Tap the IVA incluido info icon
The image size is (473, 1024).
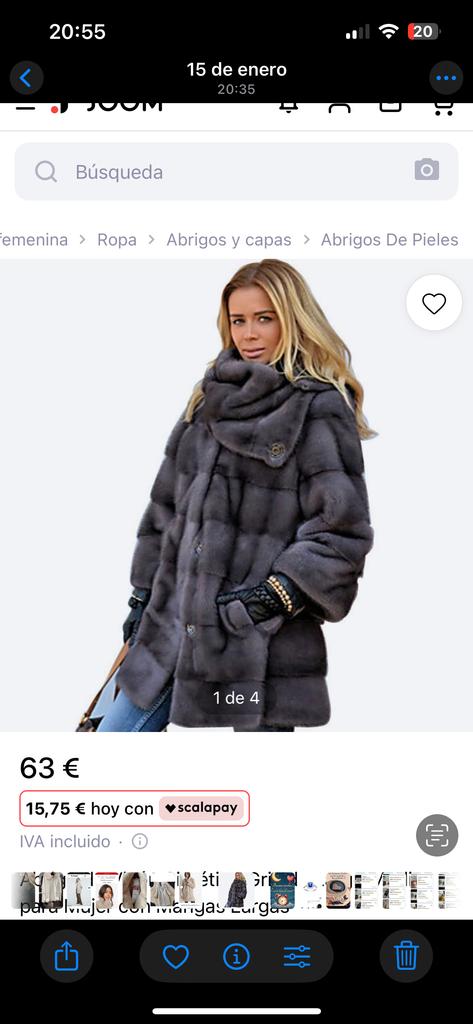click(x=140, y=841)
